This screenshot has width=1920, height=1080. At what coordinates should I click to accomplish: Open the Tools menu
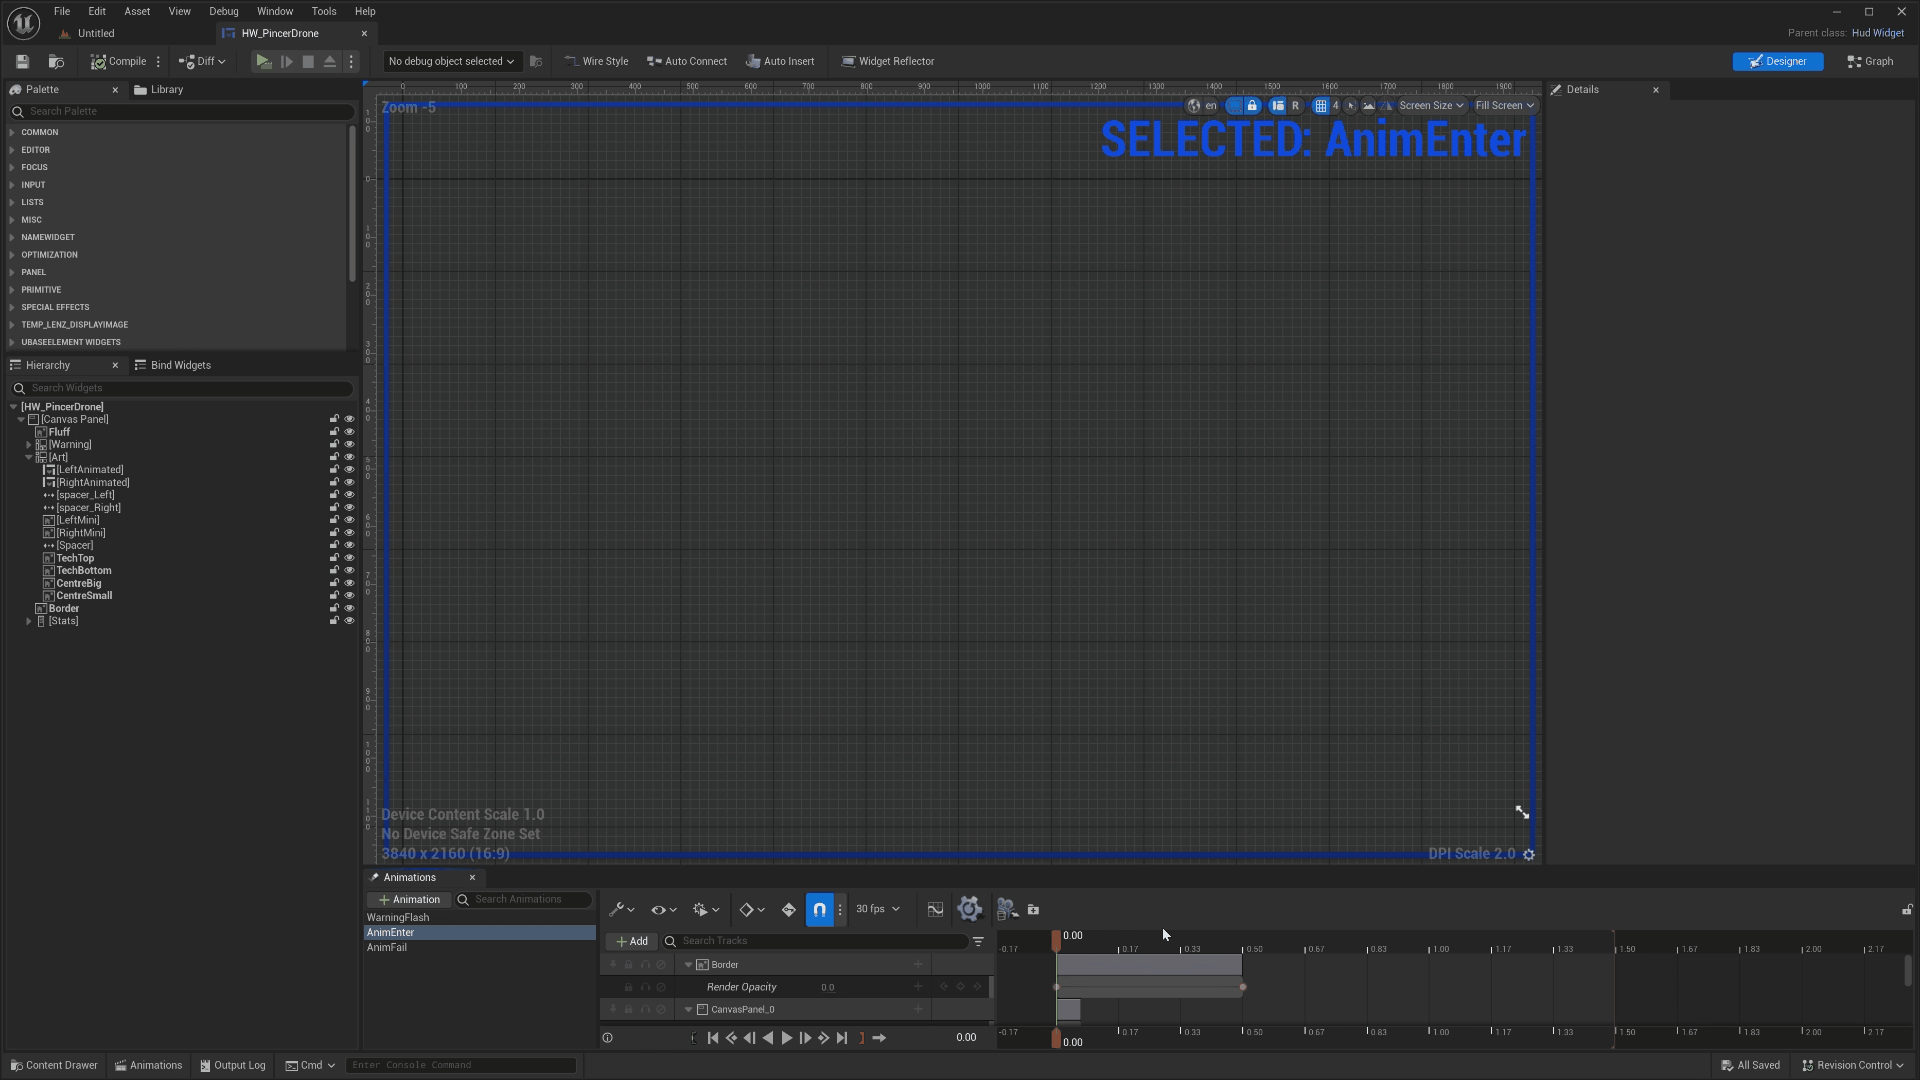323,11
